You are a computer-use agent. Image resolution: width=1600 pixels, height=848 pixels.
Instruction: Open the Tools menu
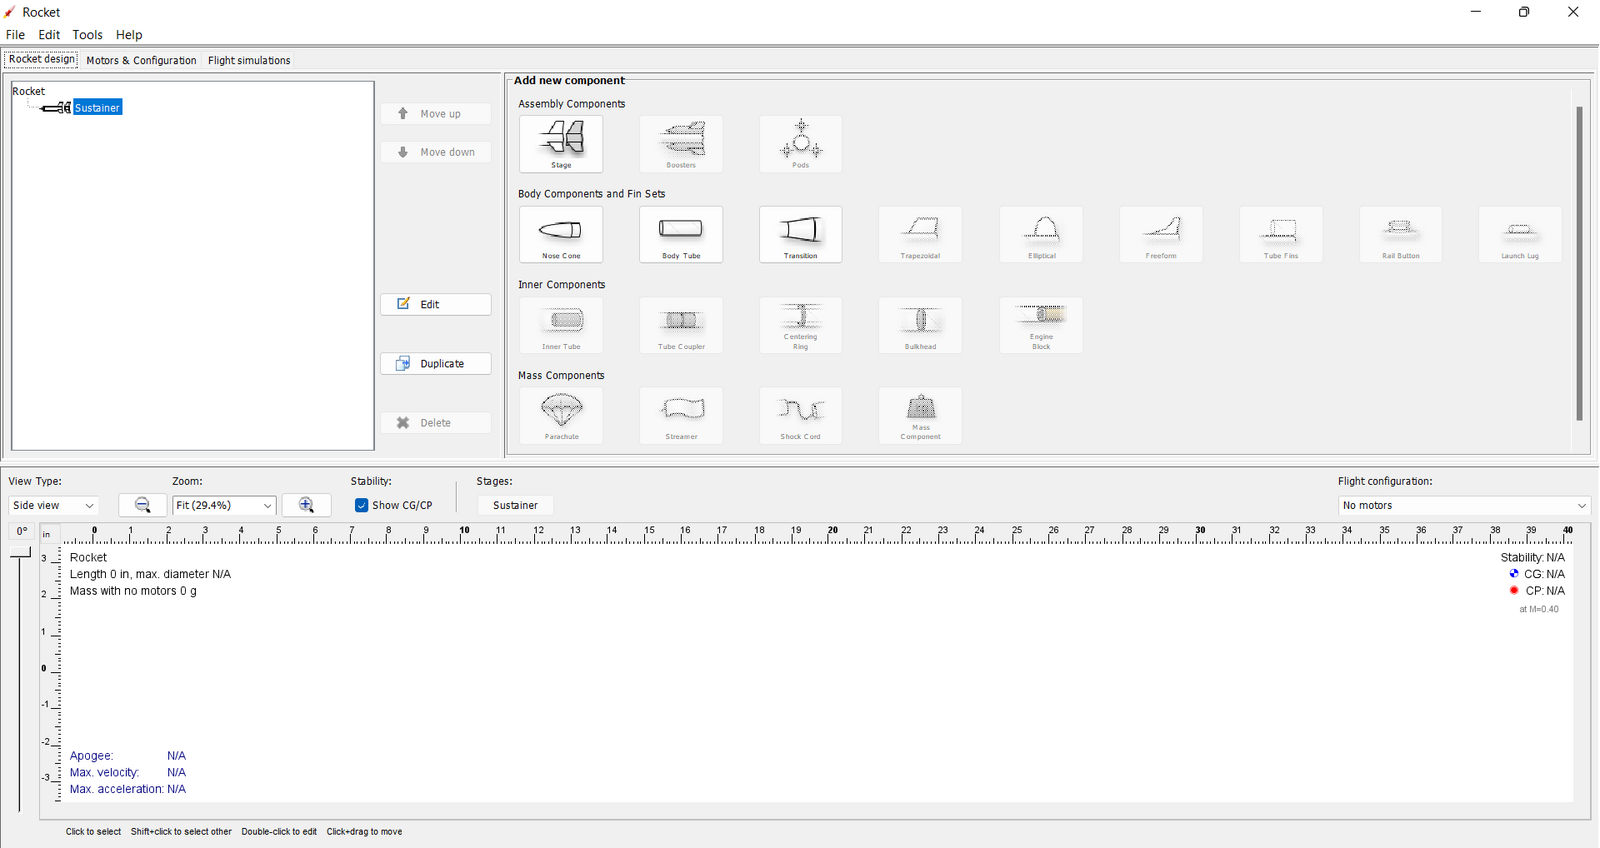pos(87,34)
